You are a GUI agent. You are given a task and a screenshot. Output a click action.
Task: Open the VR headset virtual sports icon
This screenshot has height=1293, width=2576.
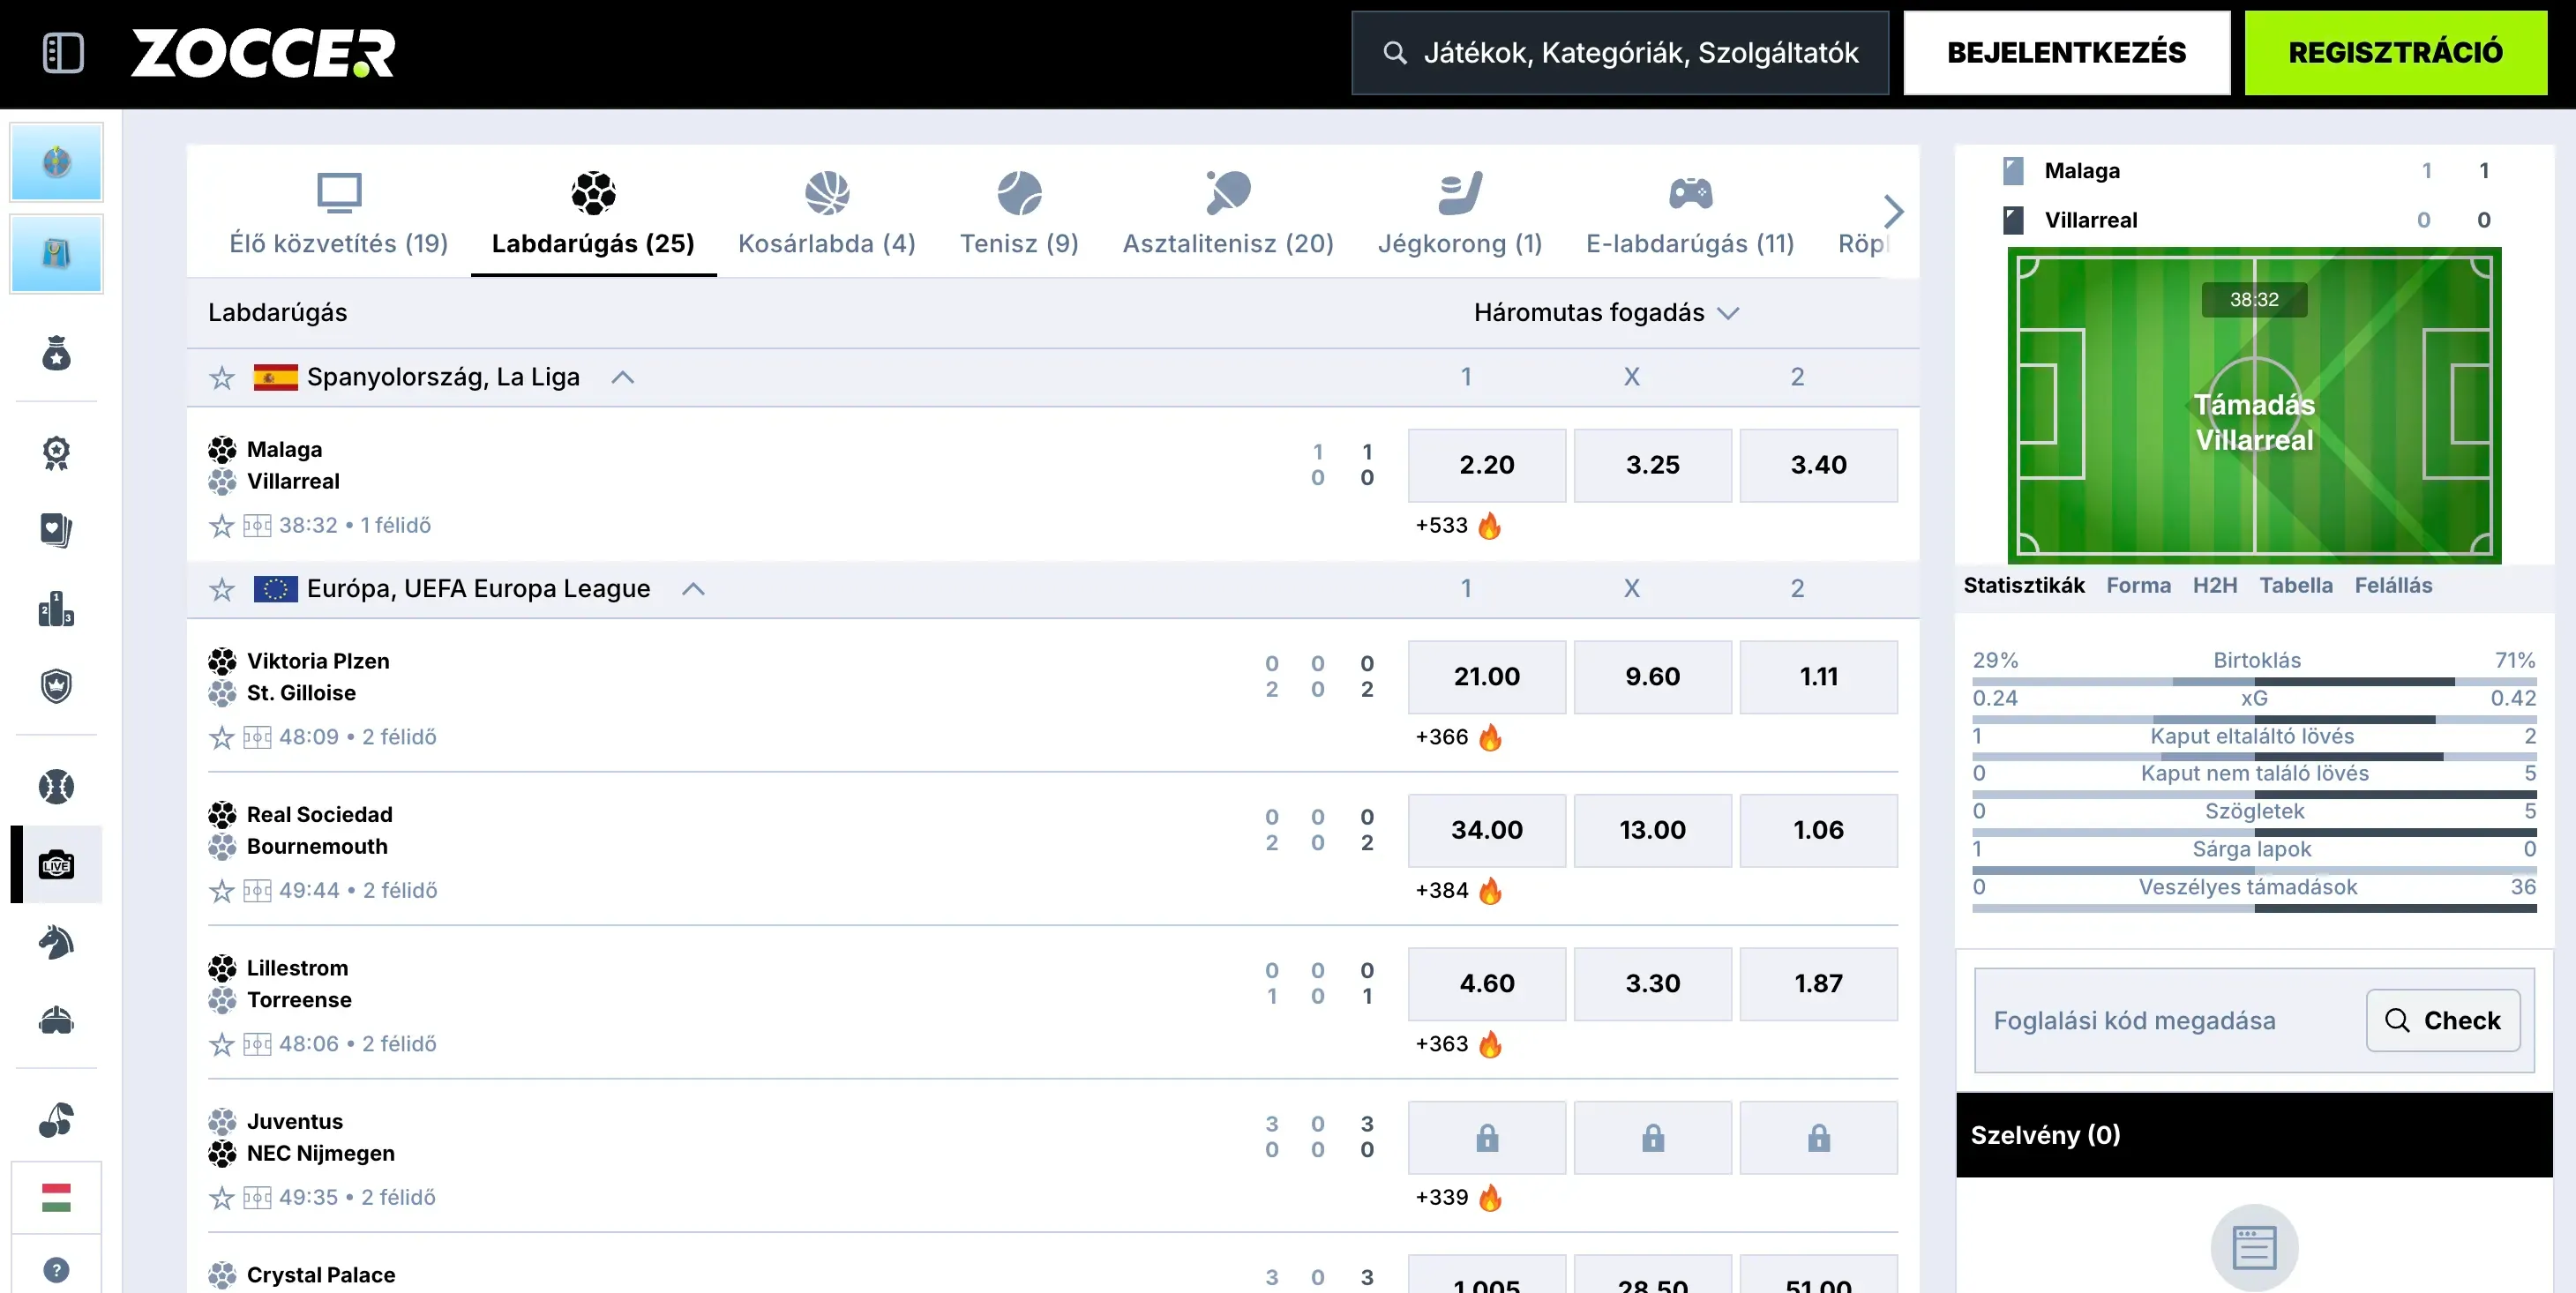[56, 1020]
